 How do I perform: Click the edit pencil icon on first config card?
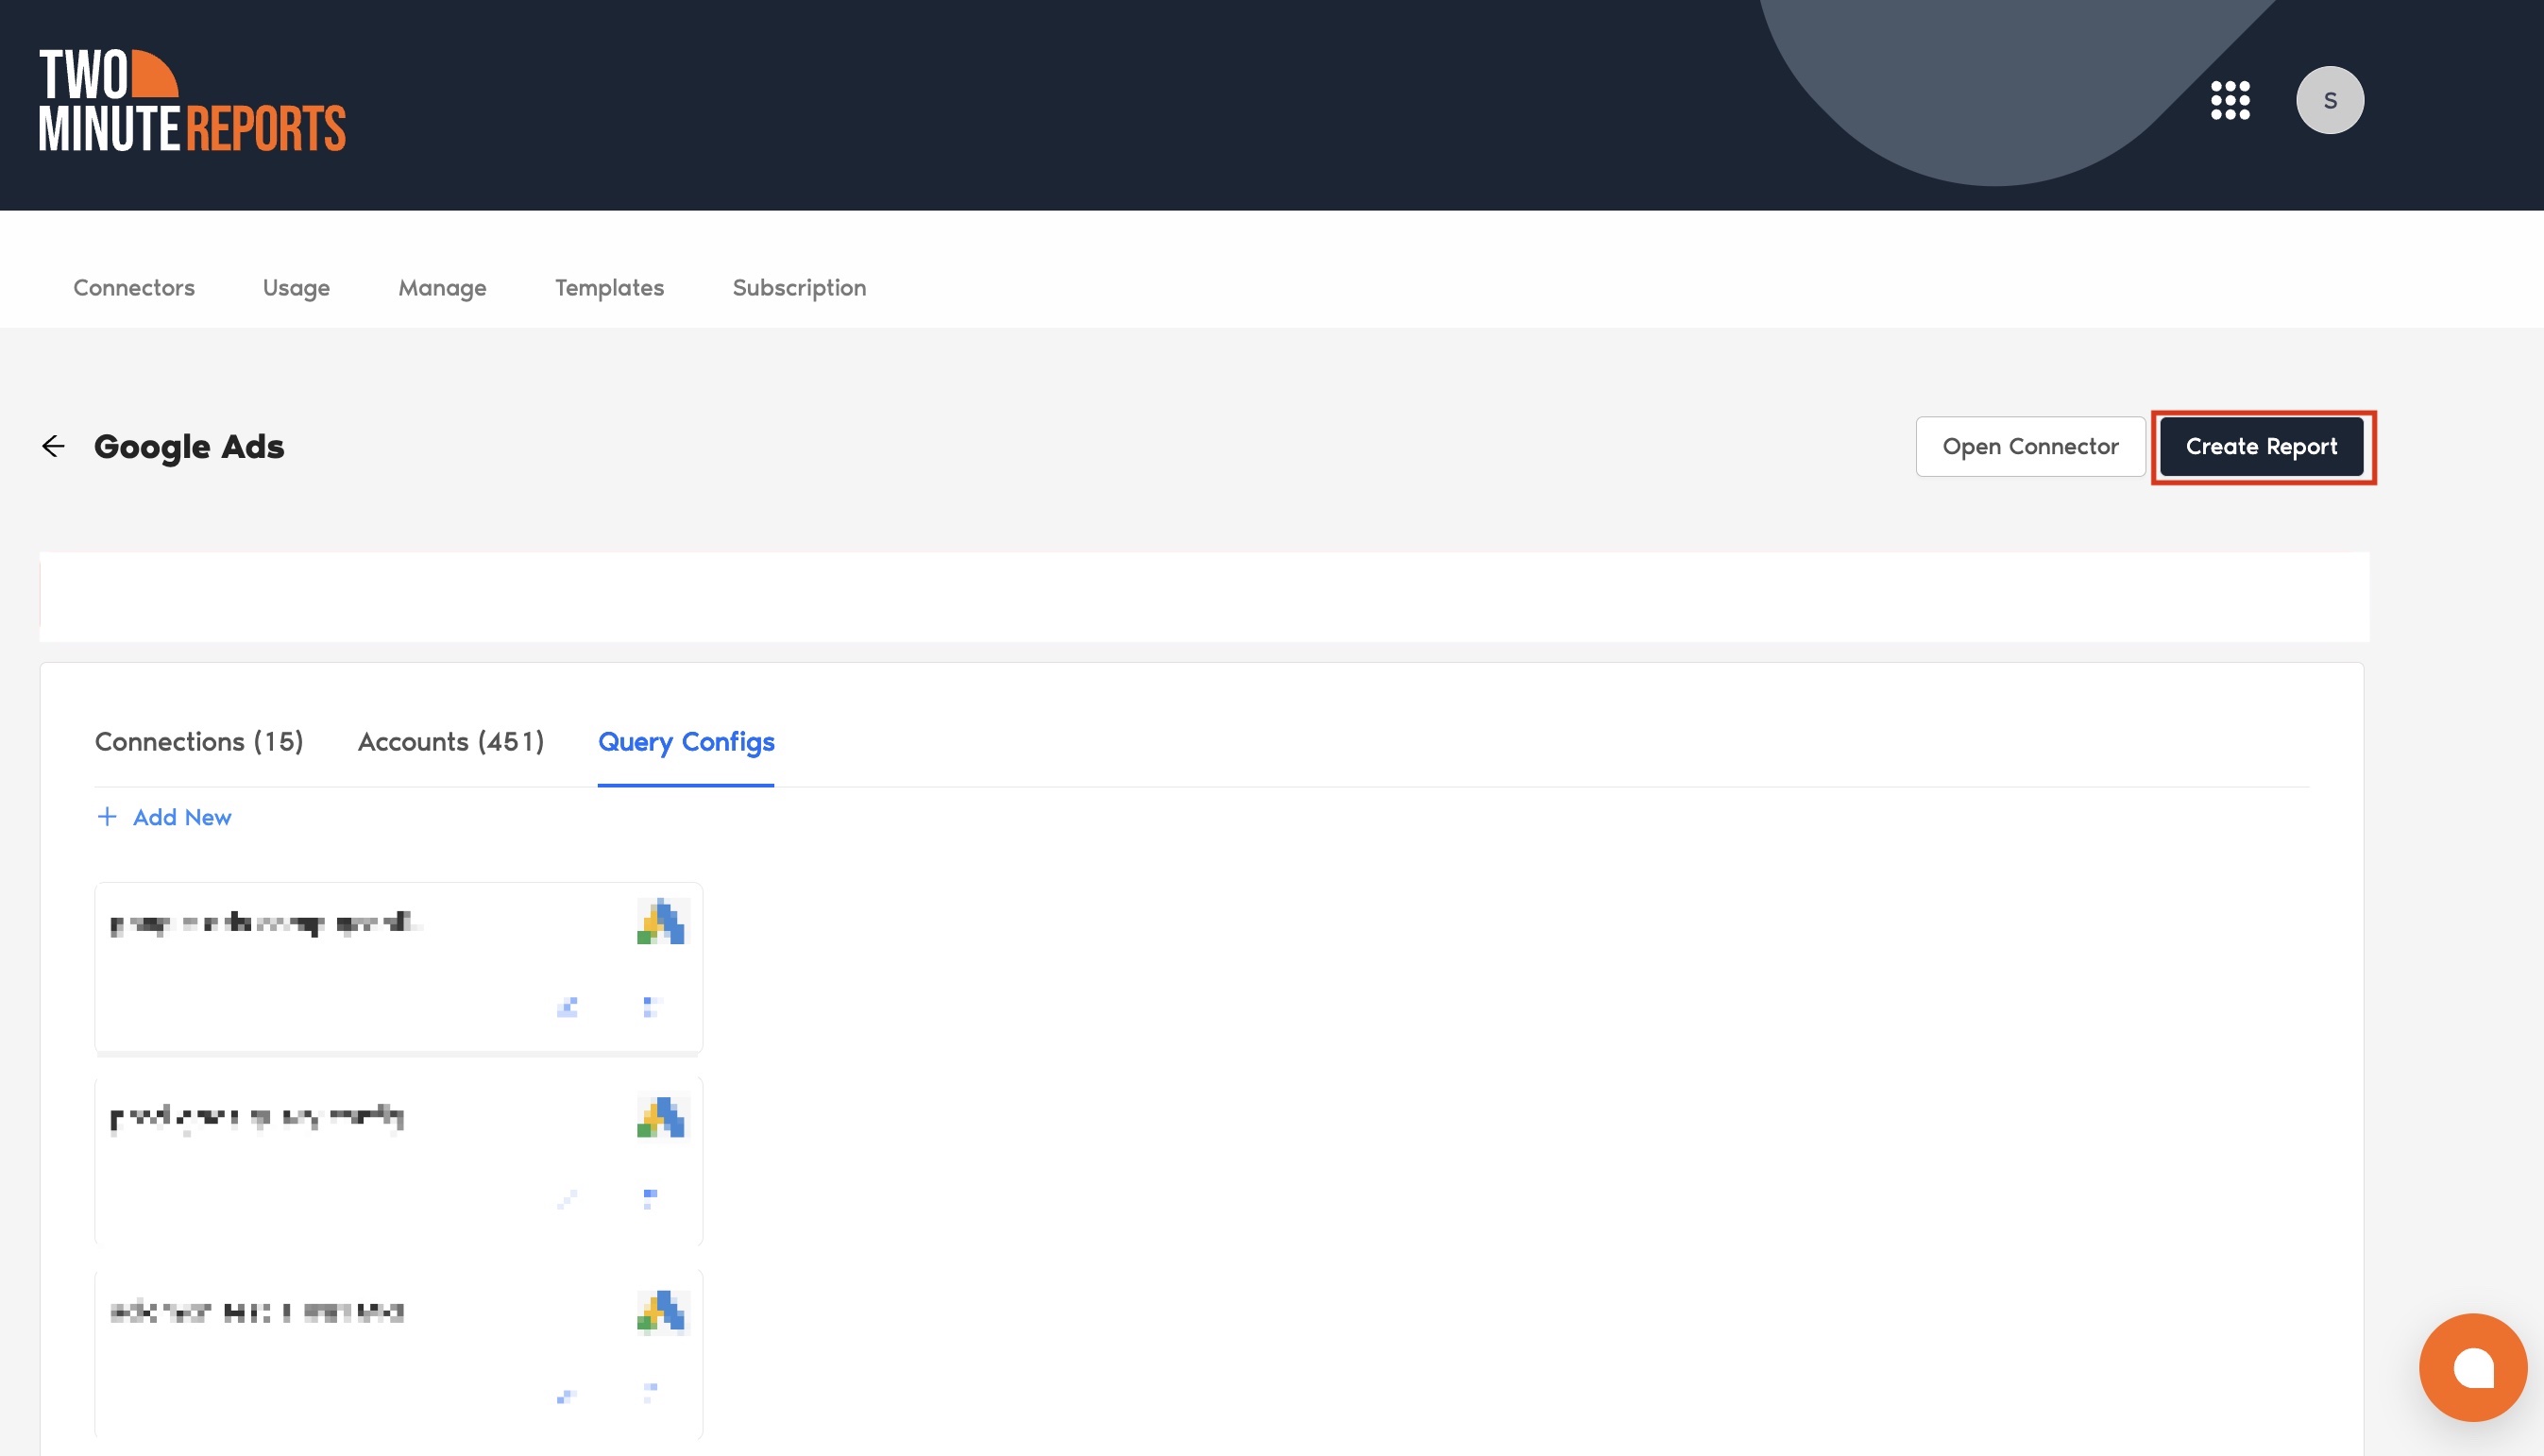point(567,1006)
